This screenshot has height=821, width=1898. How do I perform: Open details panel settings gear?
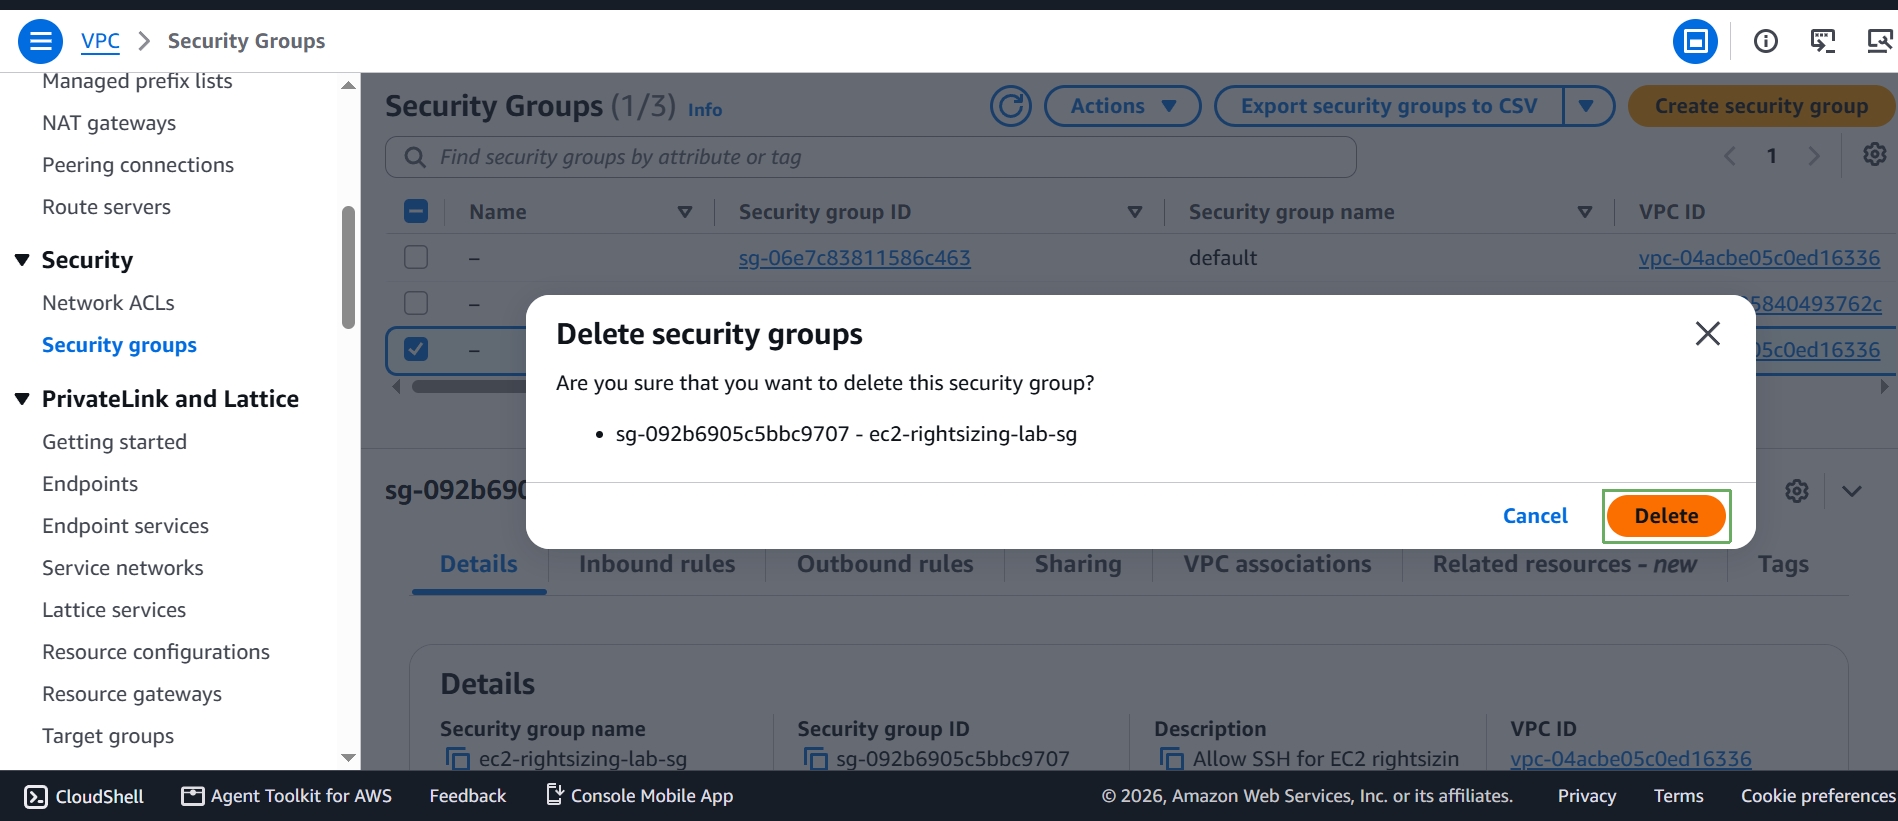(x=1796, y=491)
